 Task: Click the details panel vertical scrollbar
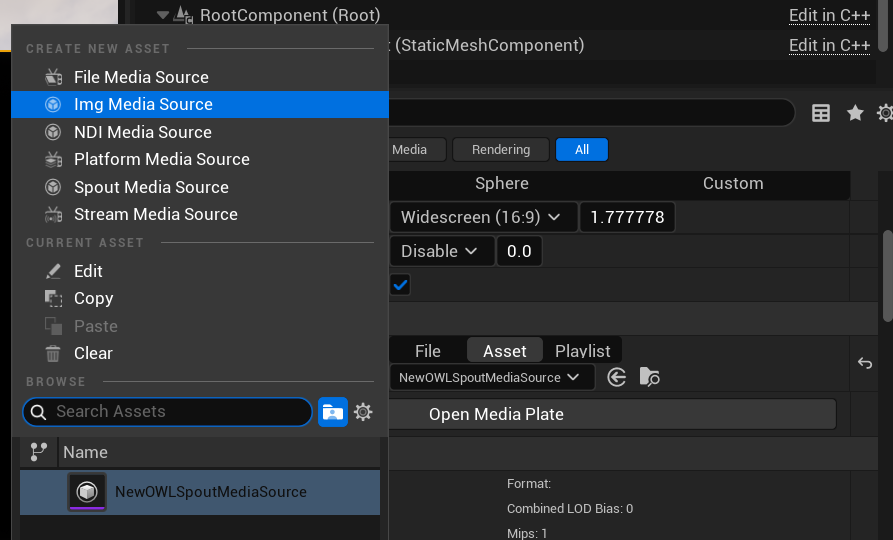(x=887, y=276)
